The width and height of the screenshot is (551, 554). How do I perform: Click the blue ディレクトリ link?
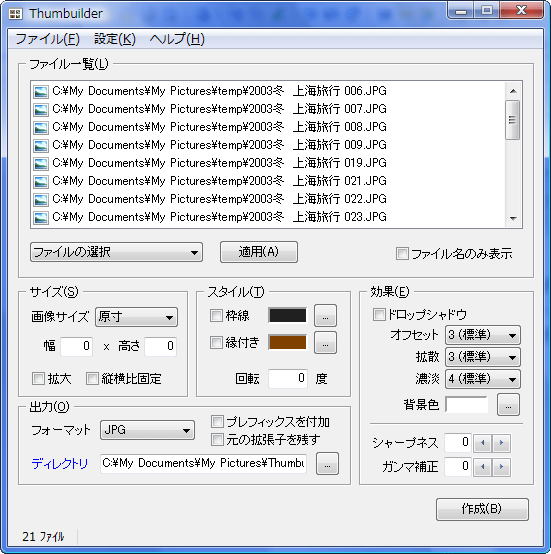click(x=59, y=464)
